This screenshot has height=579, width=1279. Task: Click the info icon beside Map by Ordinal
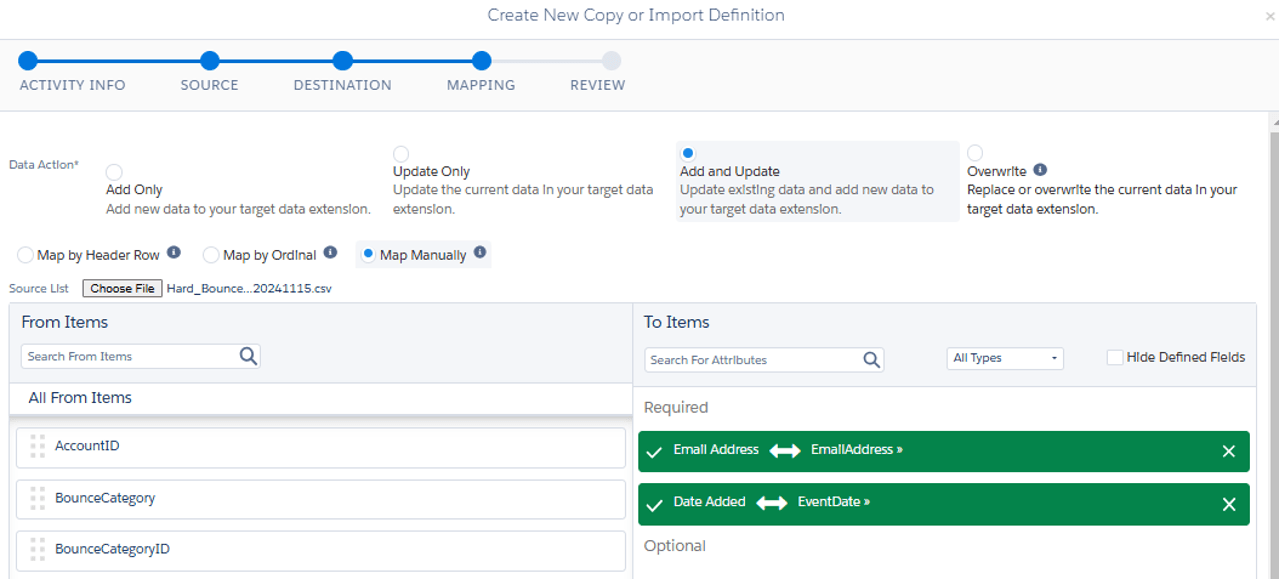pos(330,253)
